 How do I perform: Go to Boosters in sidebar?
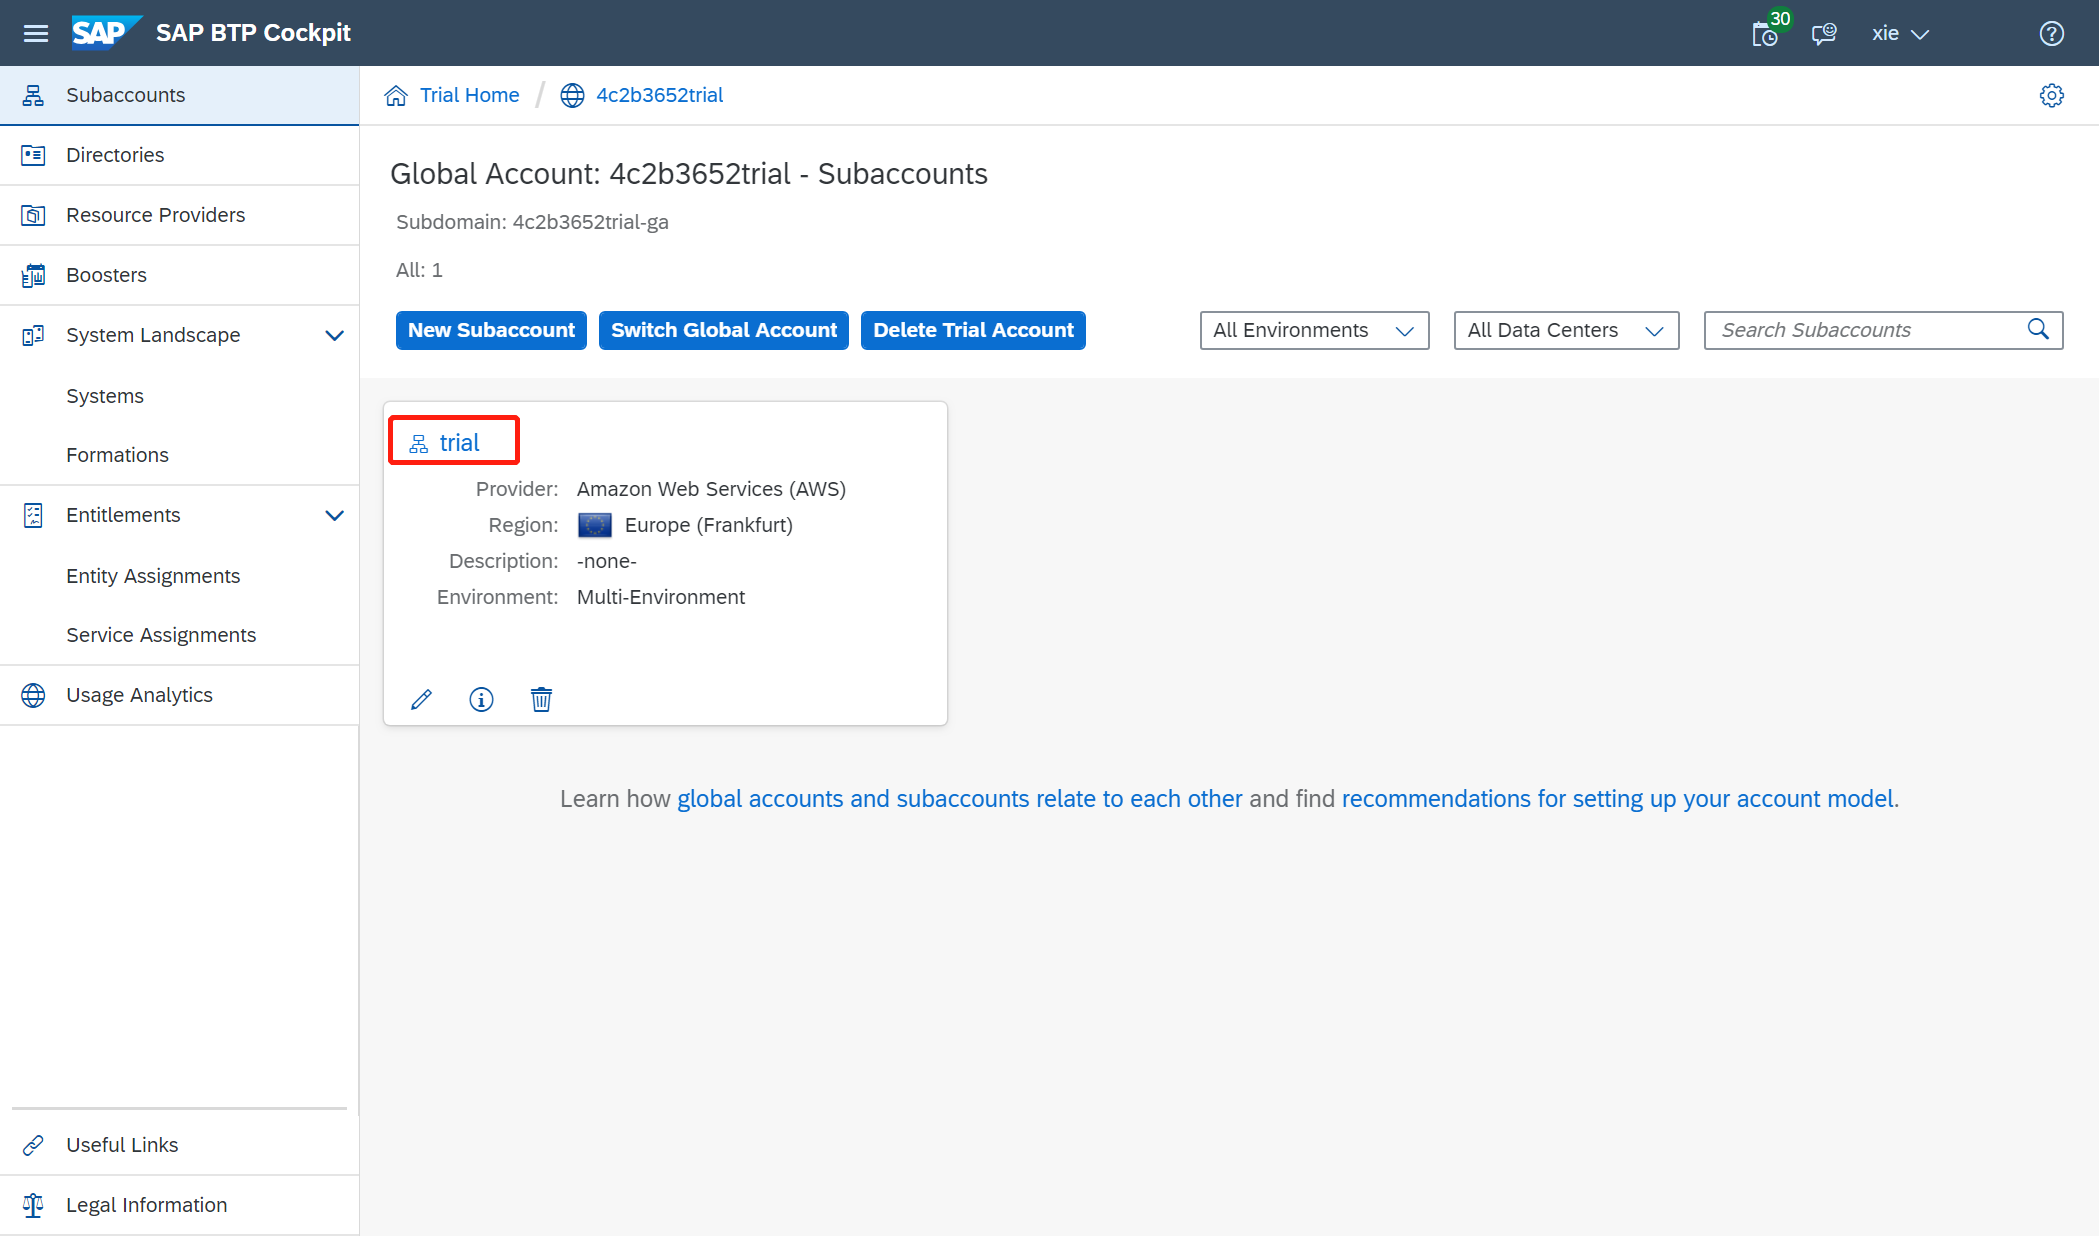pos(106,275)
